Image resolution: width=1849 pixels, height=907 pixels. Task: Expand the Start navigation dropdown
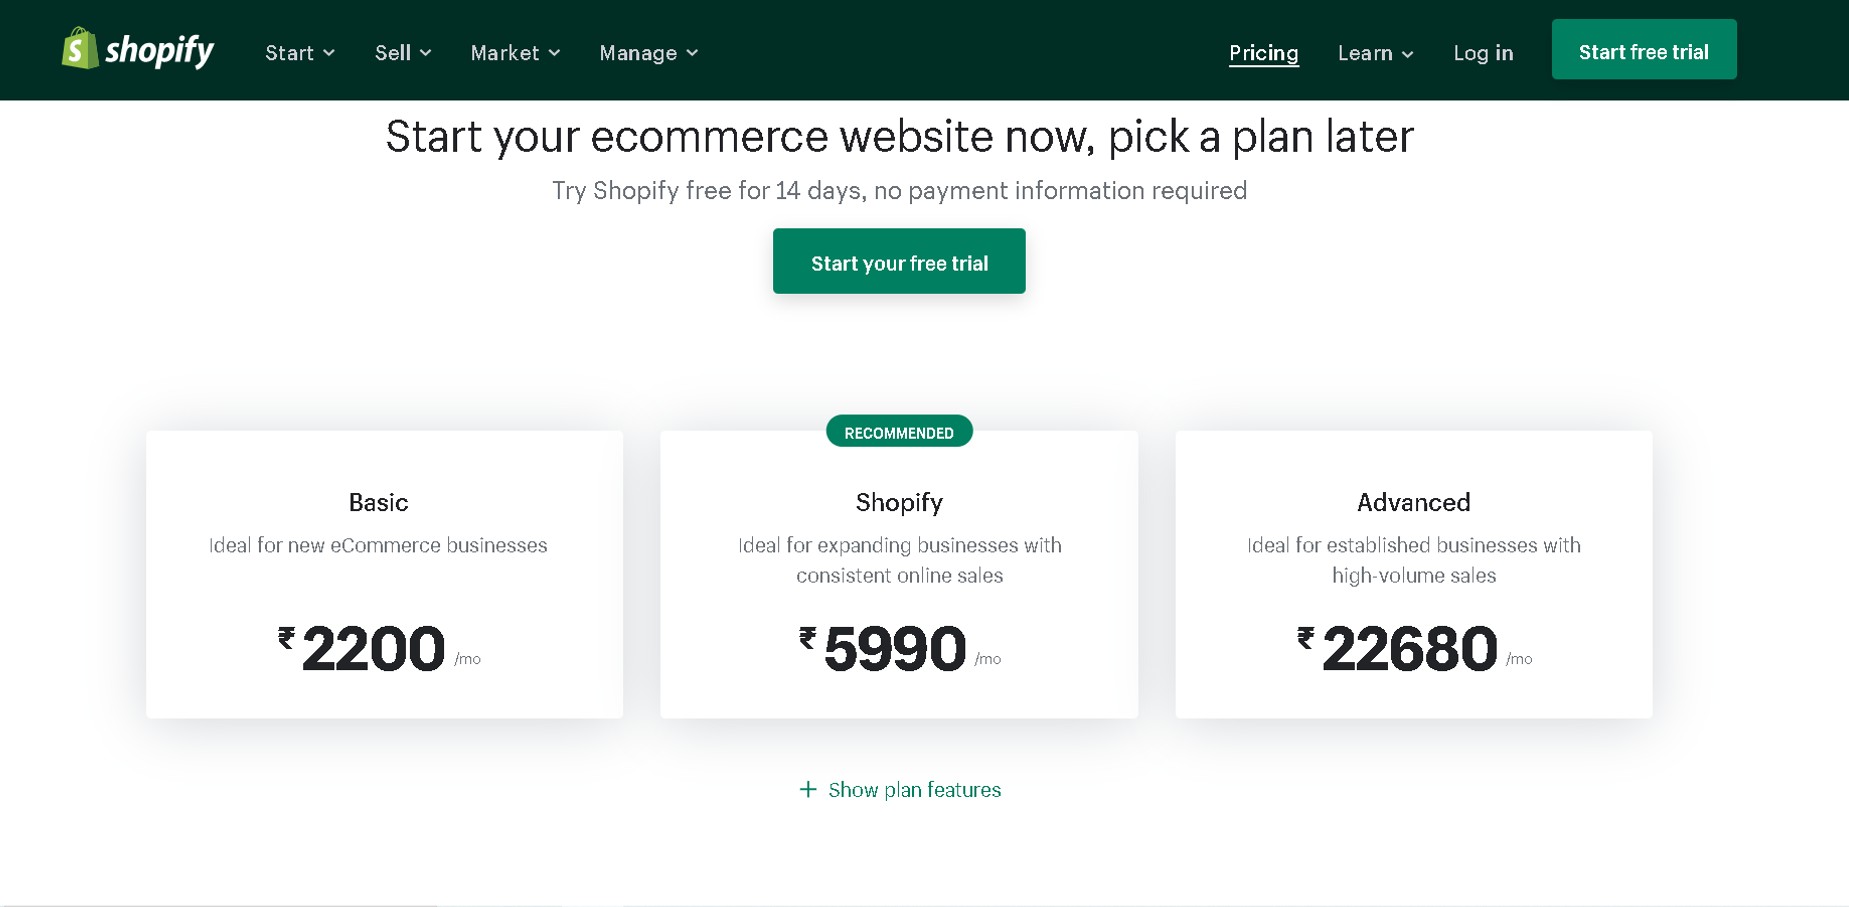[299, 52]
